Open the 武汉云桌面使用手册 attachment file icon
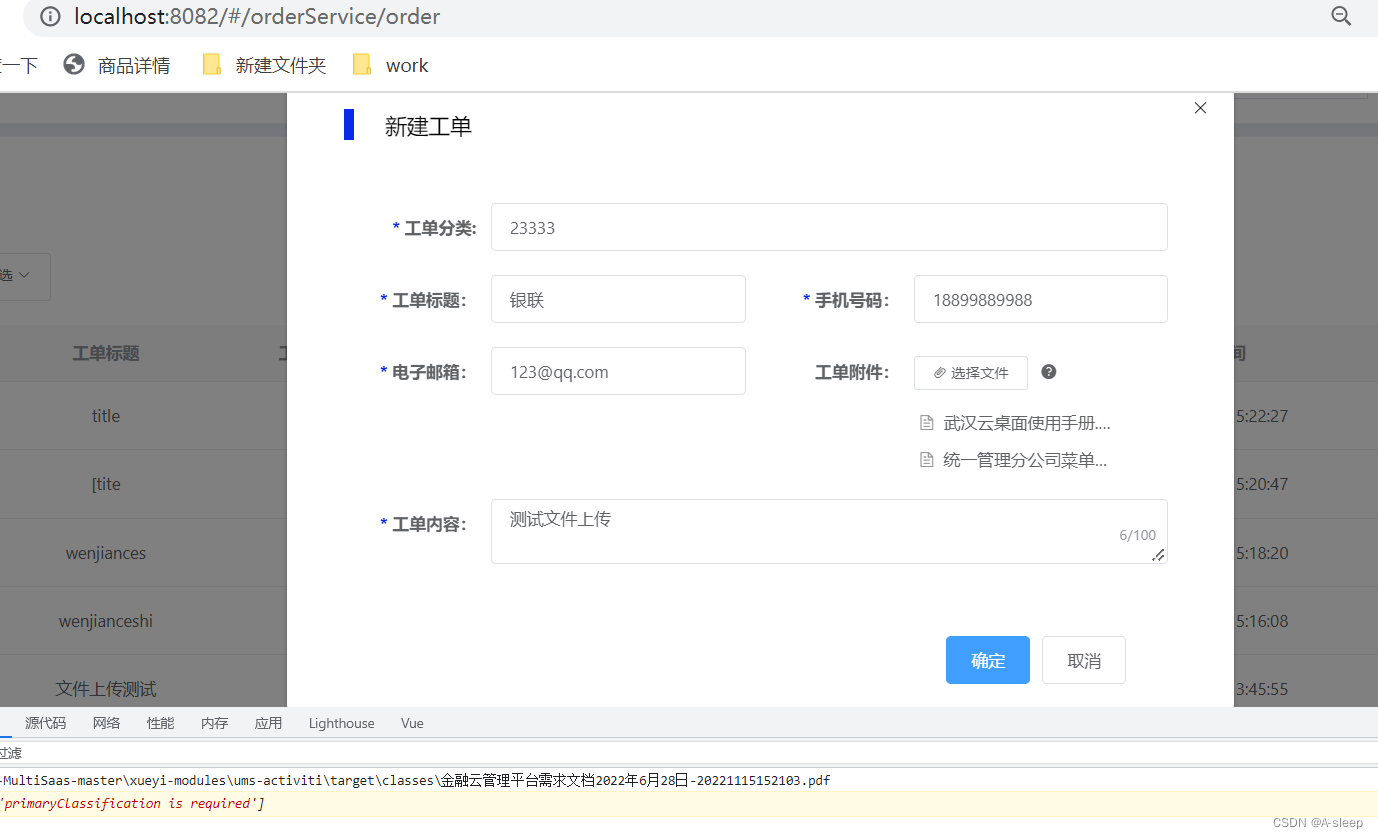1378x839 pixels. 926,422
